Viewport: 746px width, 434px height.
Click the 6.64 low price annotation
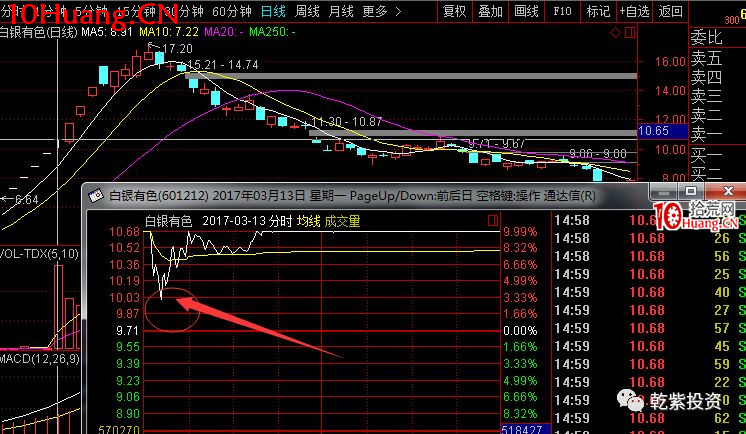pos(27,199)
